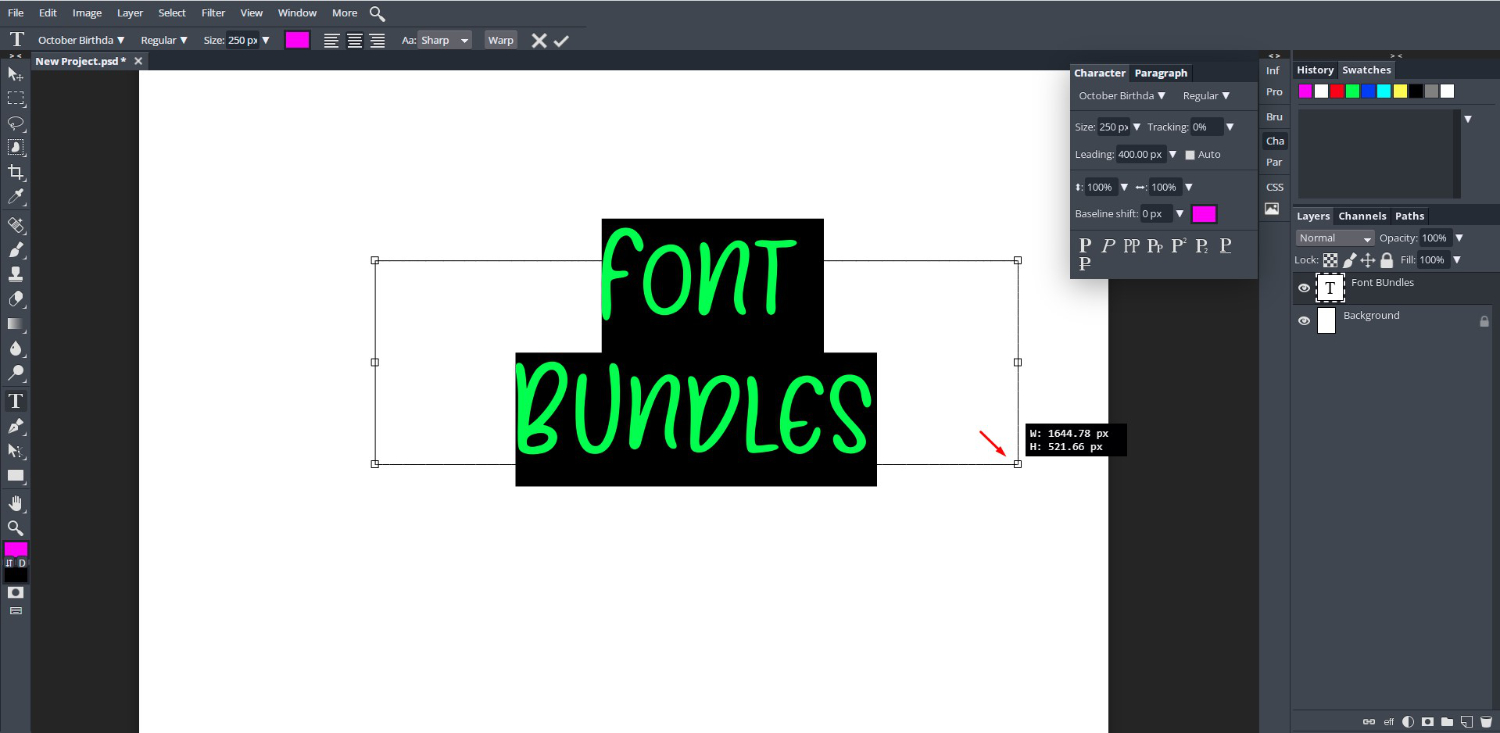Delete layer with trash icon

[1486, 722]
